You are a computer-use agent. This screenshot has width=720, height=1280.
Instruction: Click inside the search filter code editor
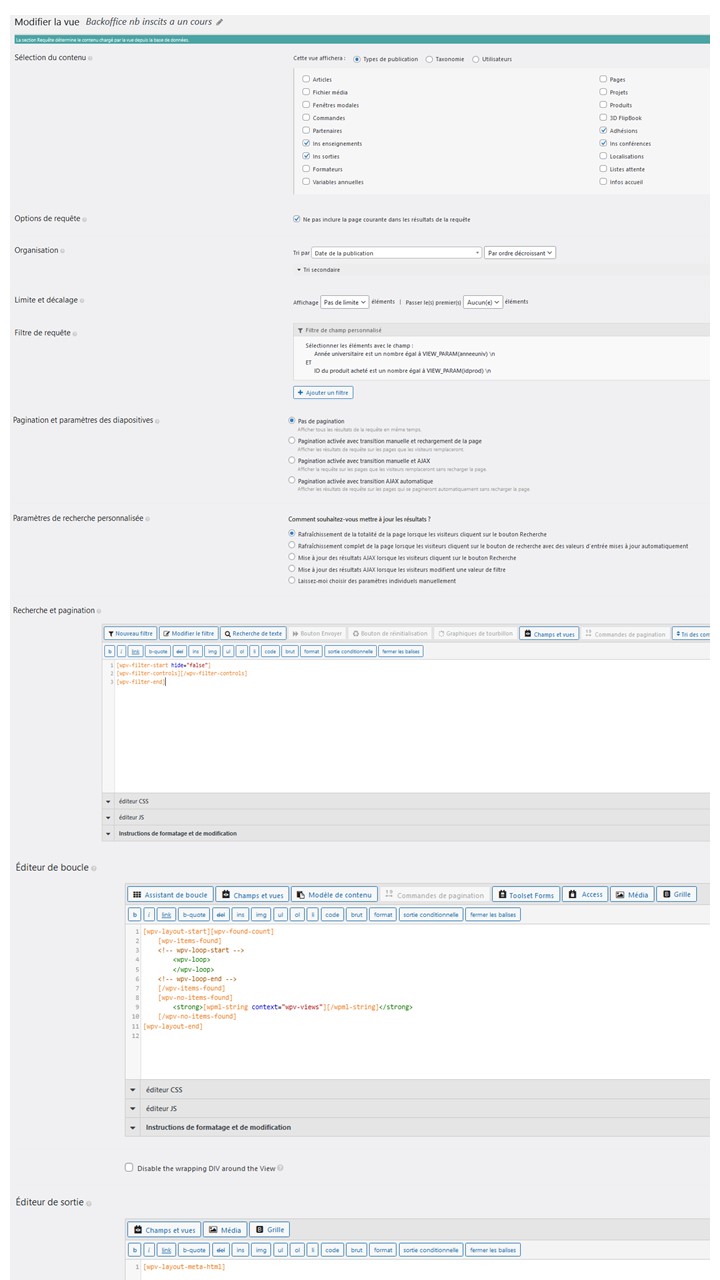(412, 725)
